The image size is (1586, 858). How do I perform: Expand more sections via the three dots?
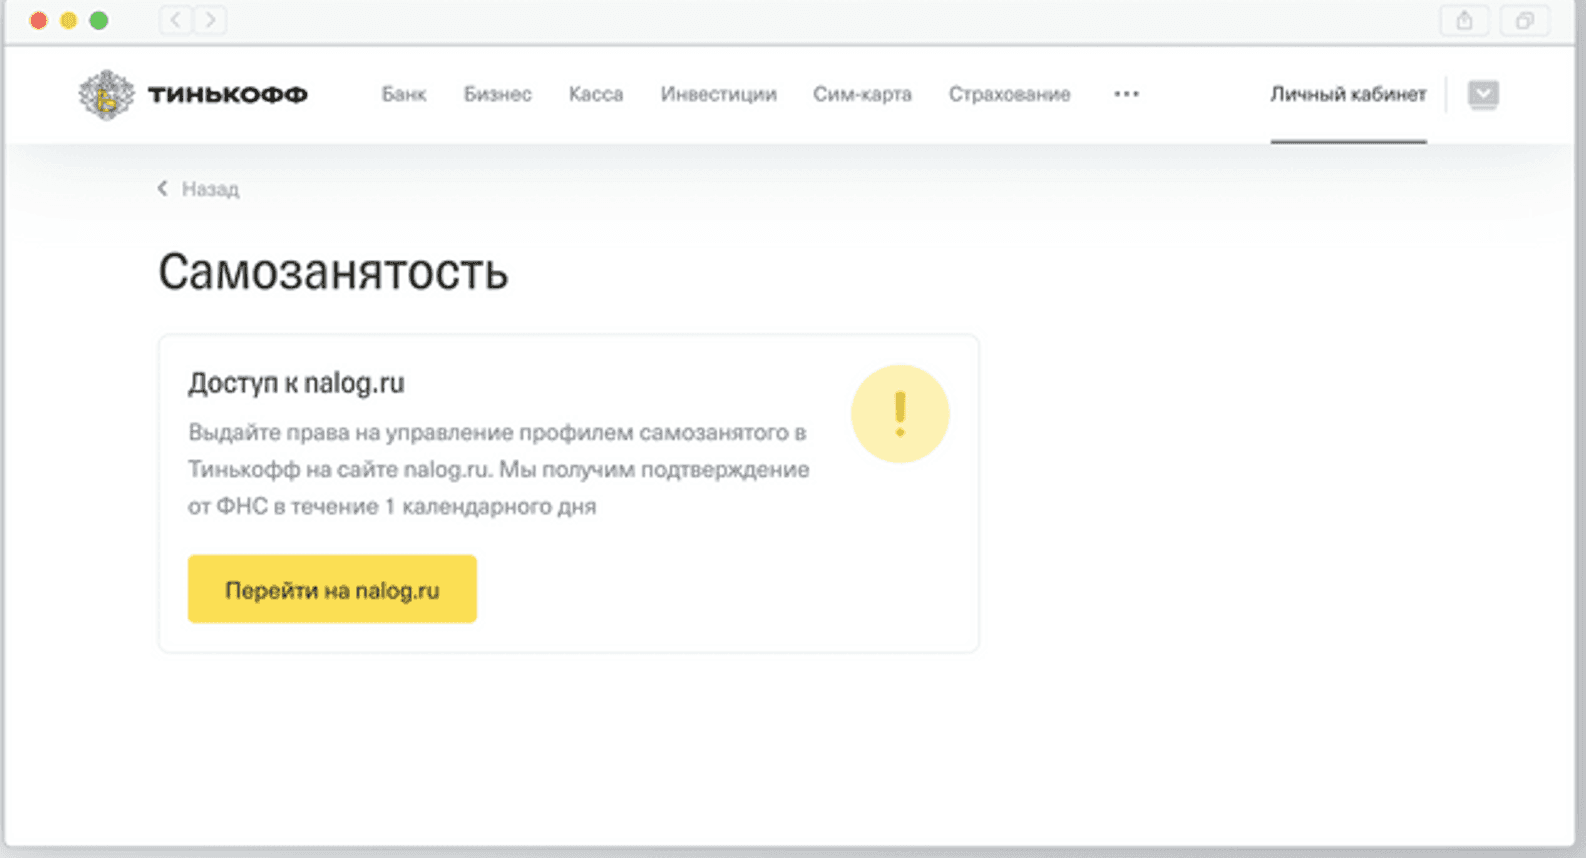[1126, 94]
